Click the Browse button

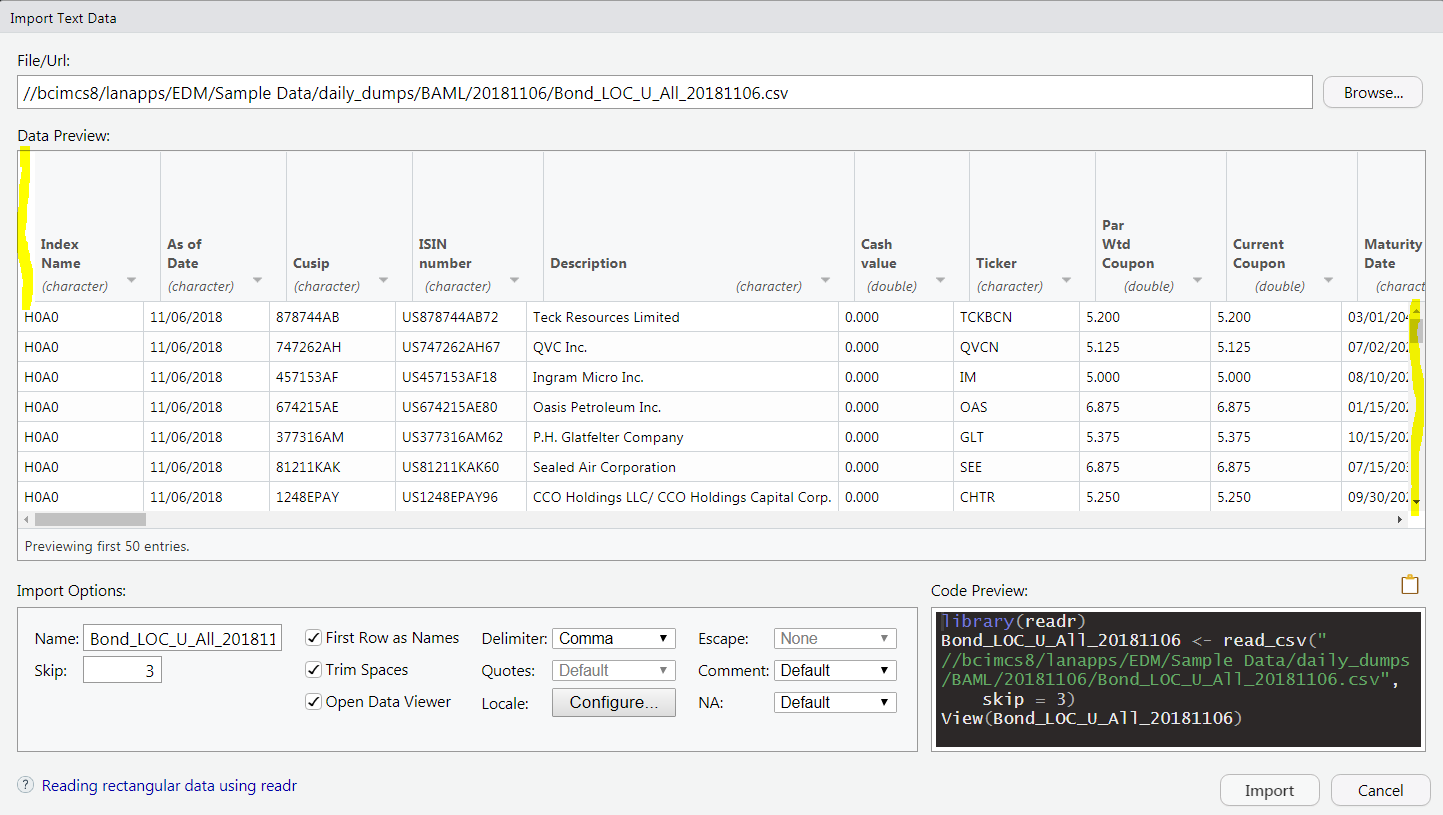pyautogui.click(x=1372, y=92)
